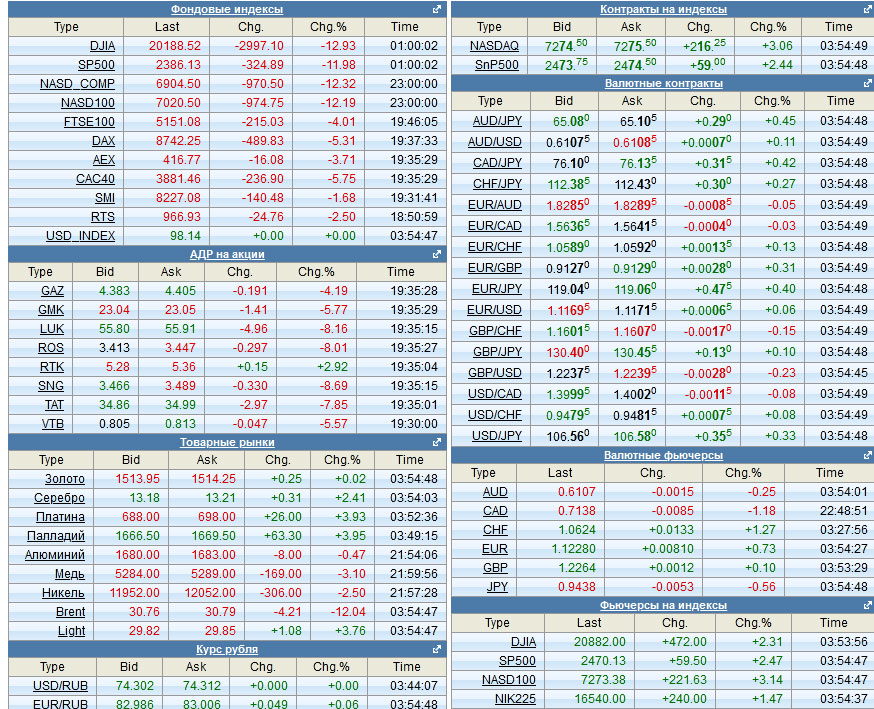The height and width of the screenshot is (709, 874).
Task: Open the NASDAQ index contract link
Action: pyautogui.click(x=494, y=46)
